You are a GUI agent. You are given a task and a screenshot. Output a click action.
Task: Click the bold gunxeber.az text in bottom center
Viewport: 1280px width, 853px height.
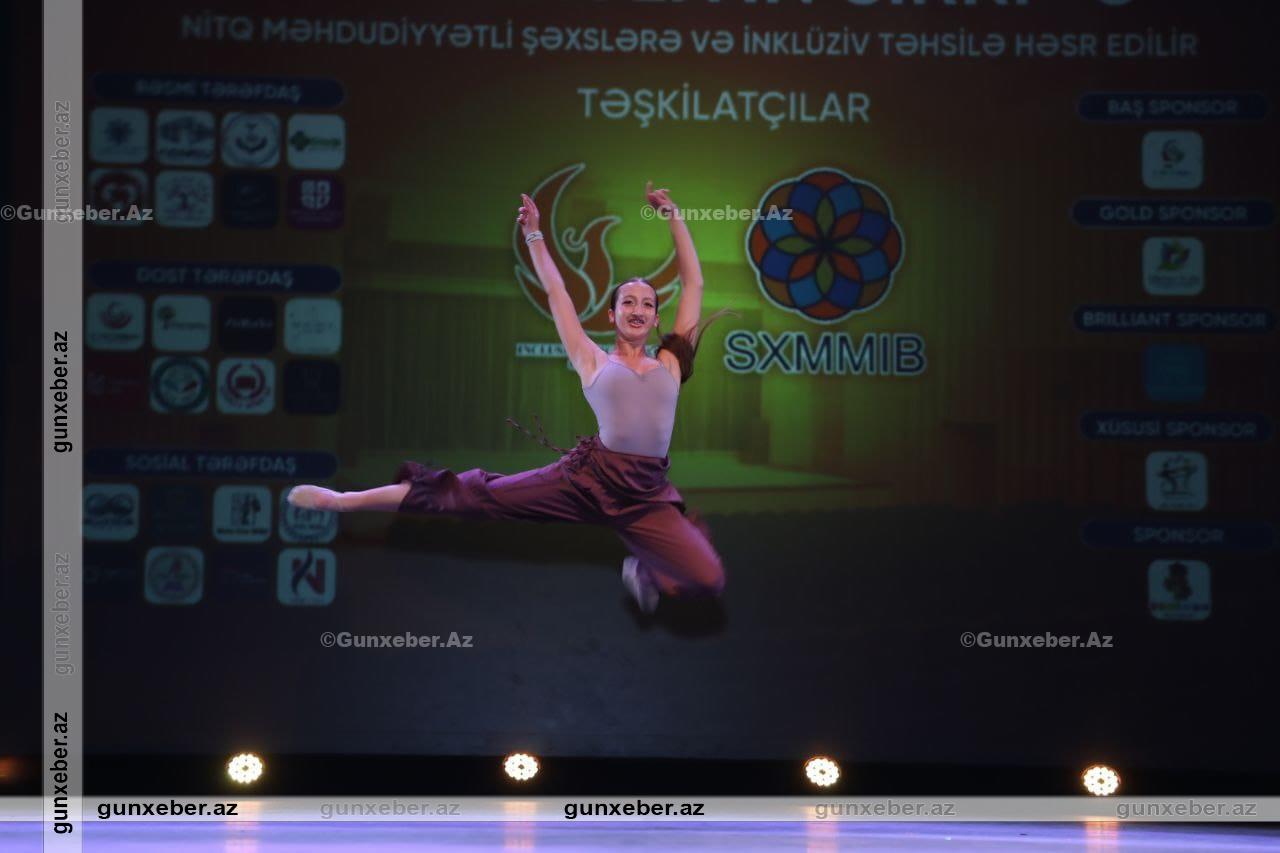pos(633,809)
